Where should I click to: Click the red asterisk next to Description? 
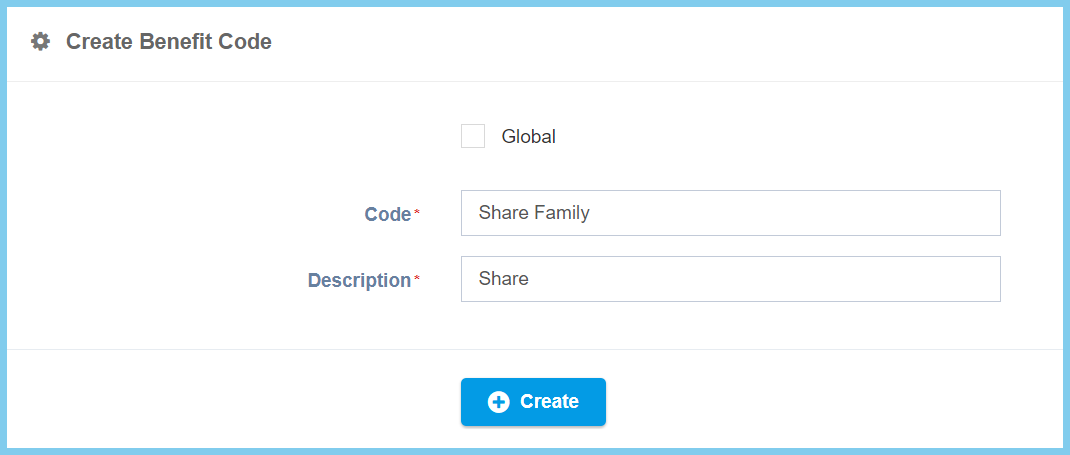417,280
